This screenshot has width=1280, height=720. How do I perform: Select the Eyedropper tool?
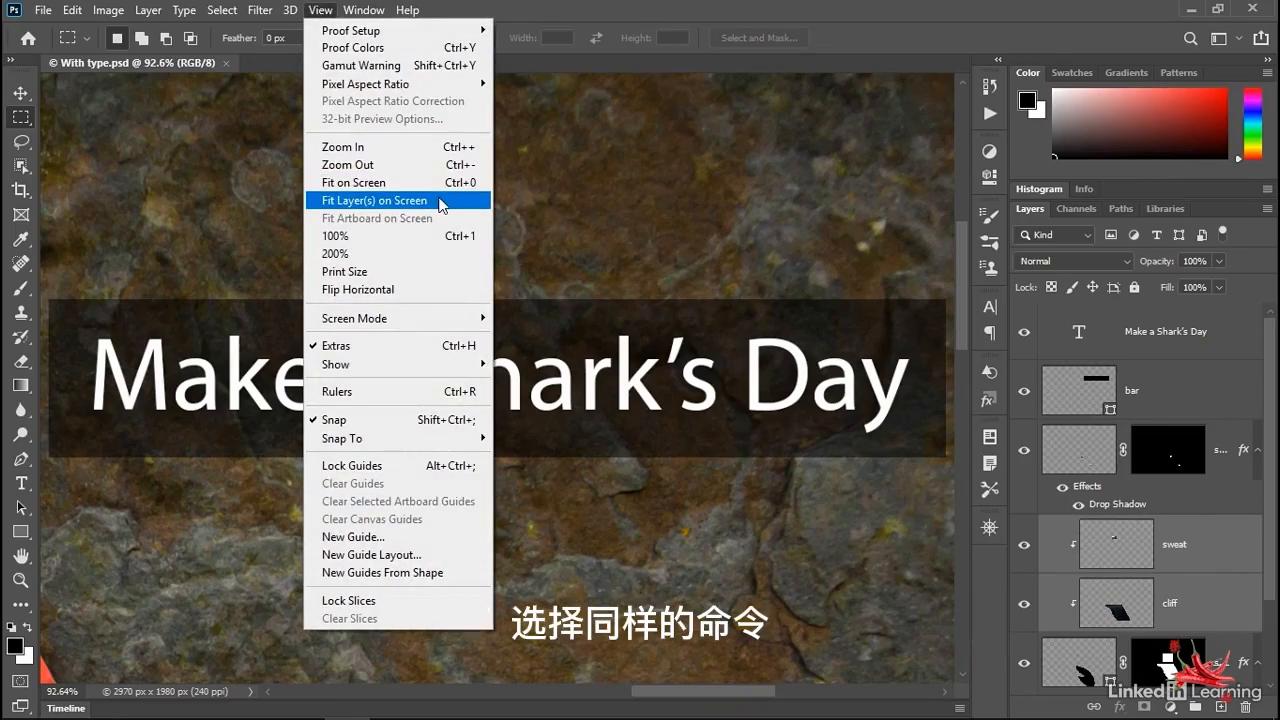[x=21, y=239]
